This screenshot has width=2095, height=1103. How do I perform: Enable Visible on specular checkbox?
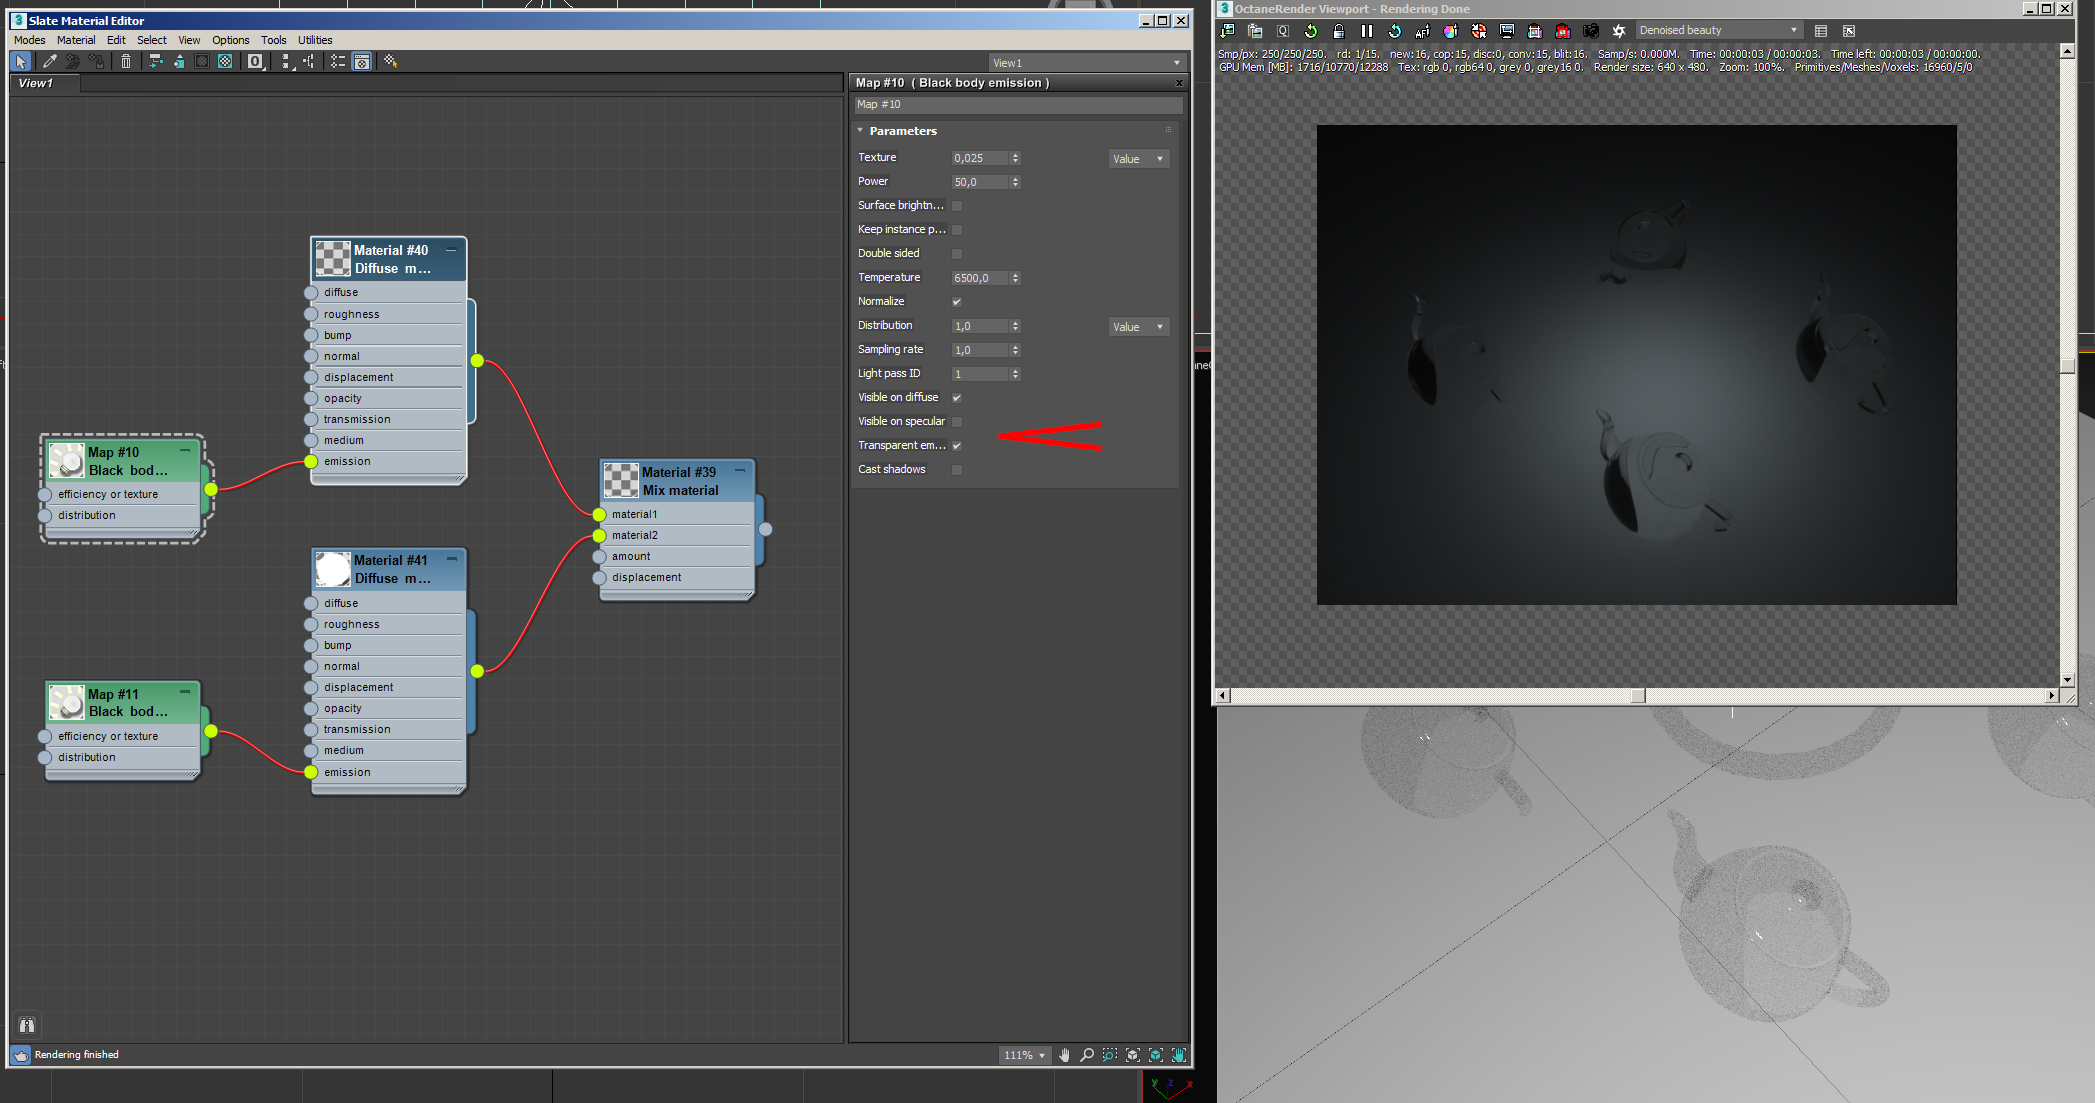957,422
